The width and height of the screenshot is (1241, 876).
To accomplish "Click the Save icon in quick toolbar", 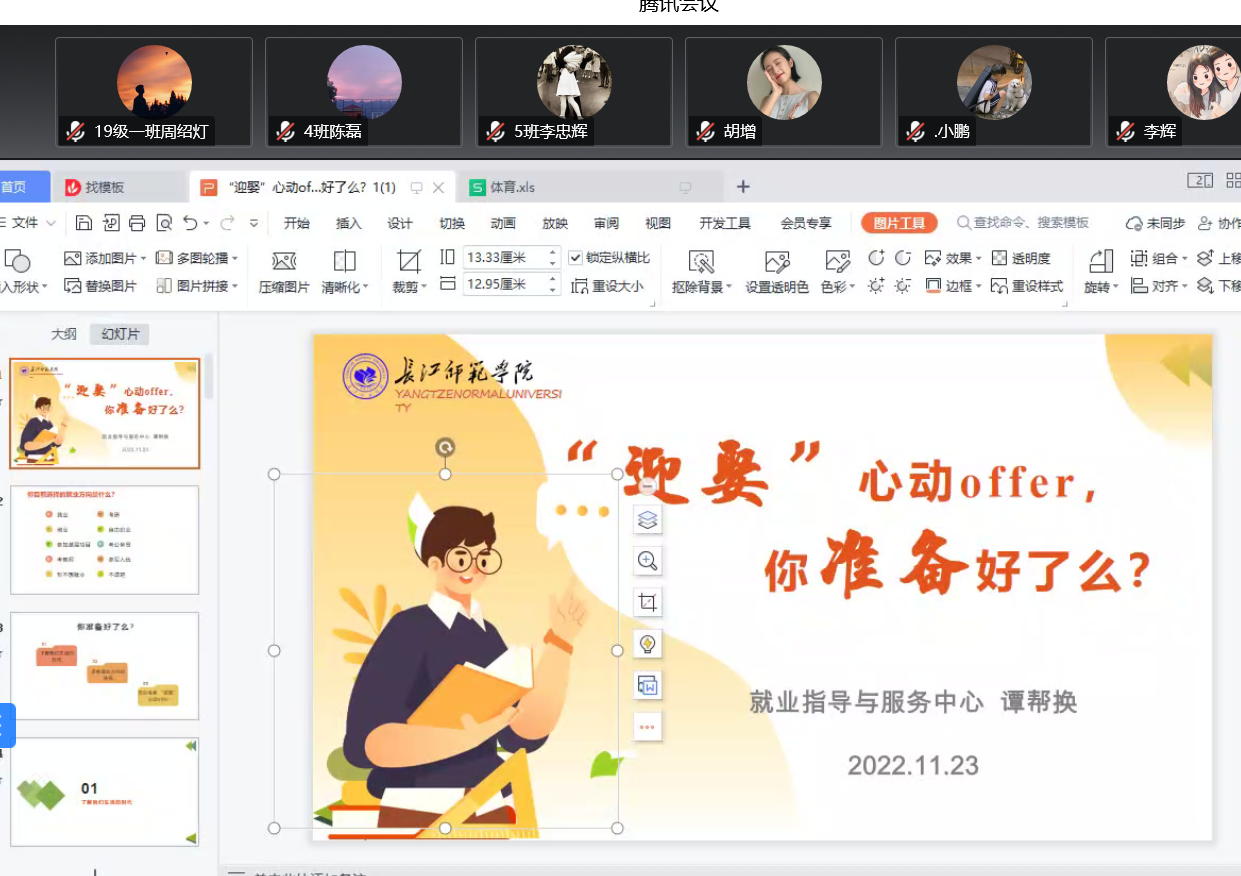I will click(x=84, y=223).
